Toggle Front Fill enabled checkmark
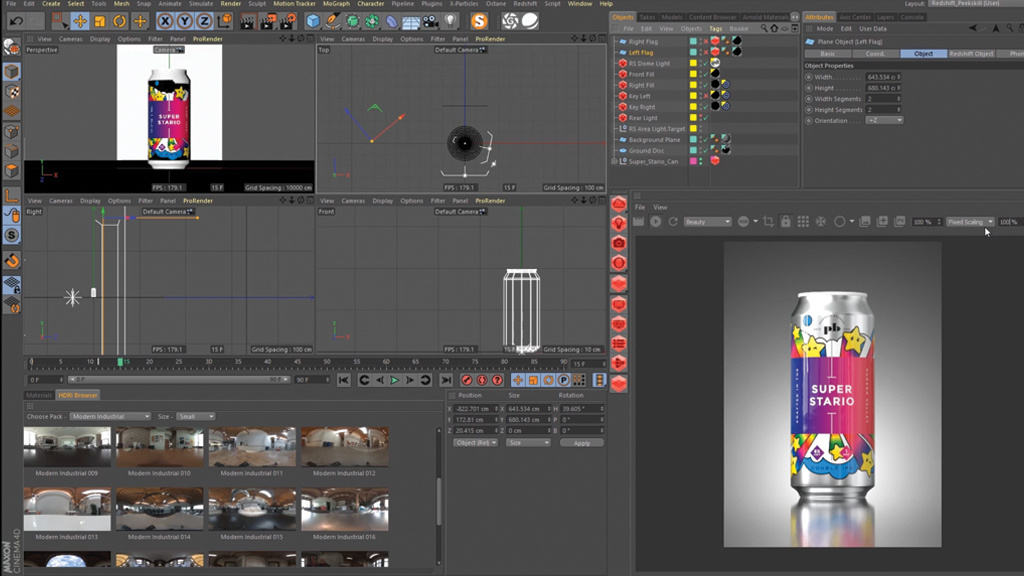The image size is (1024, 576). pos(706,74)
